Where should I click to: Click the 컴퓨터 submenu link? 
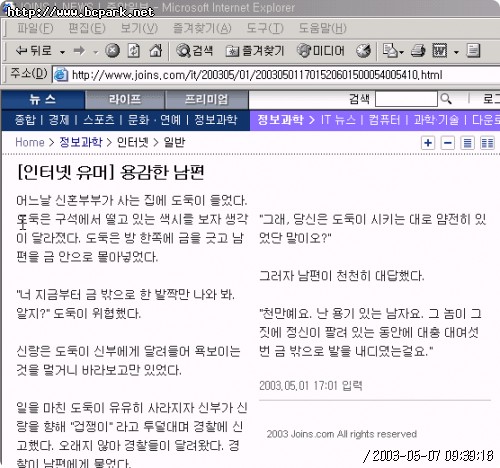click(x=384, y=120)
